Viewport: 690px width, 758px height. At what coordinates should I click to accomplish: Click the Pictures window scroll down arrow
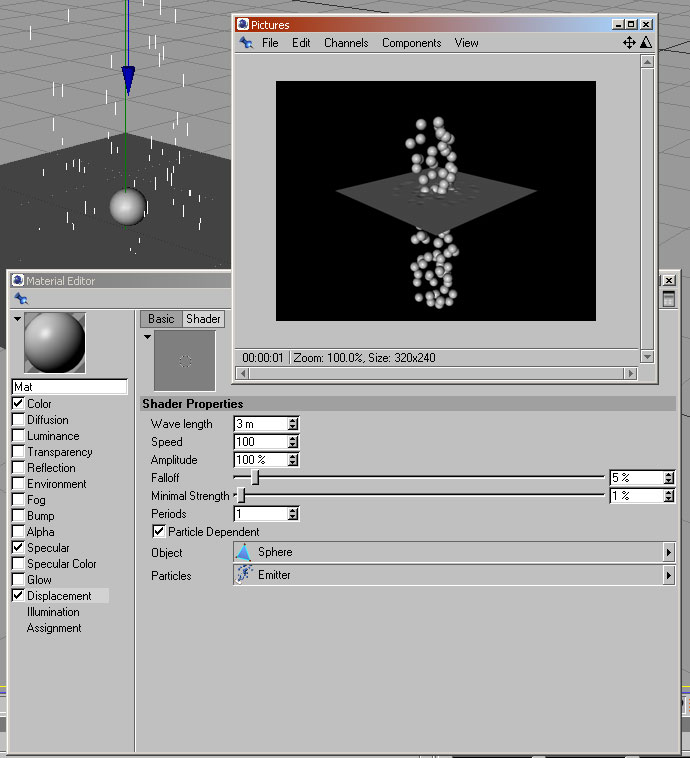647,357
